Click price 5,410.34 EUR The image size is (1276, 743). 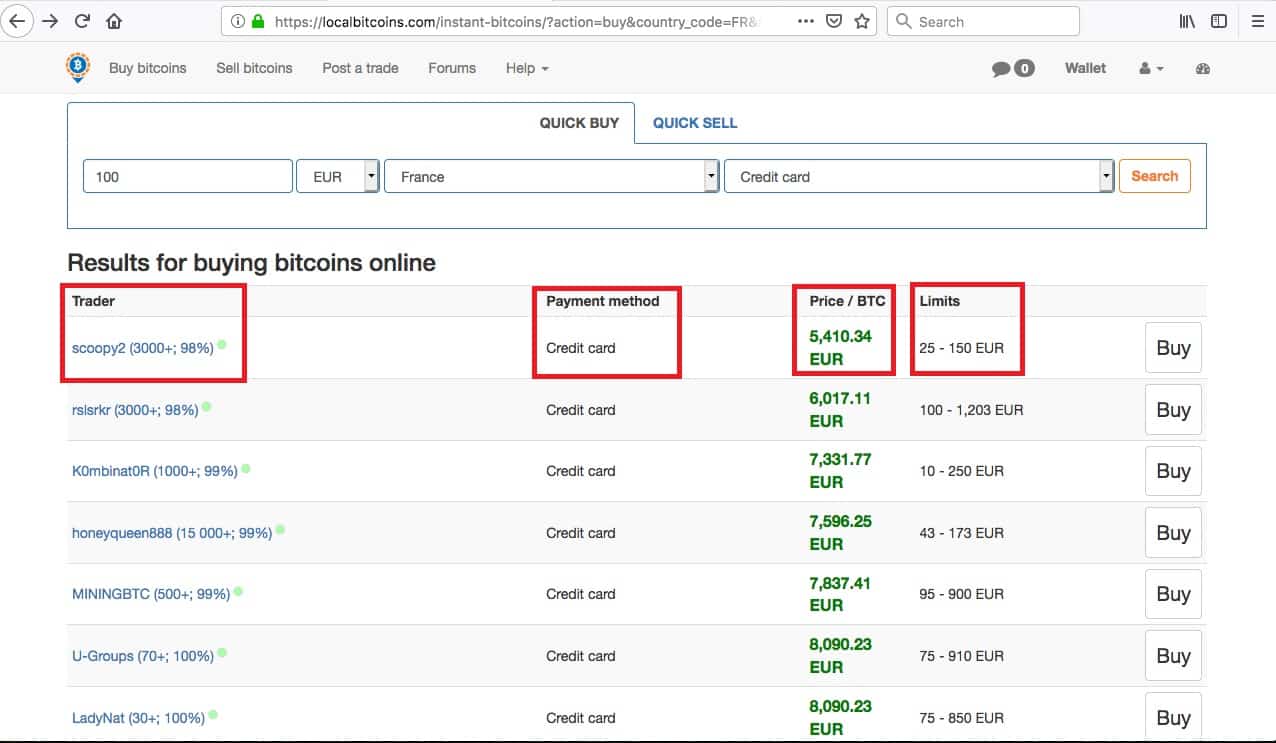pyautogui.click(x=840, y=348)
